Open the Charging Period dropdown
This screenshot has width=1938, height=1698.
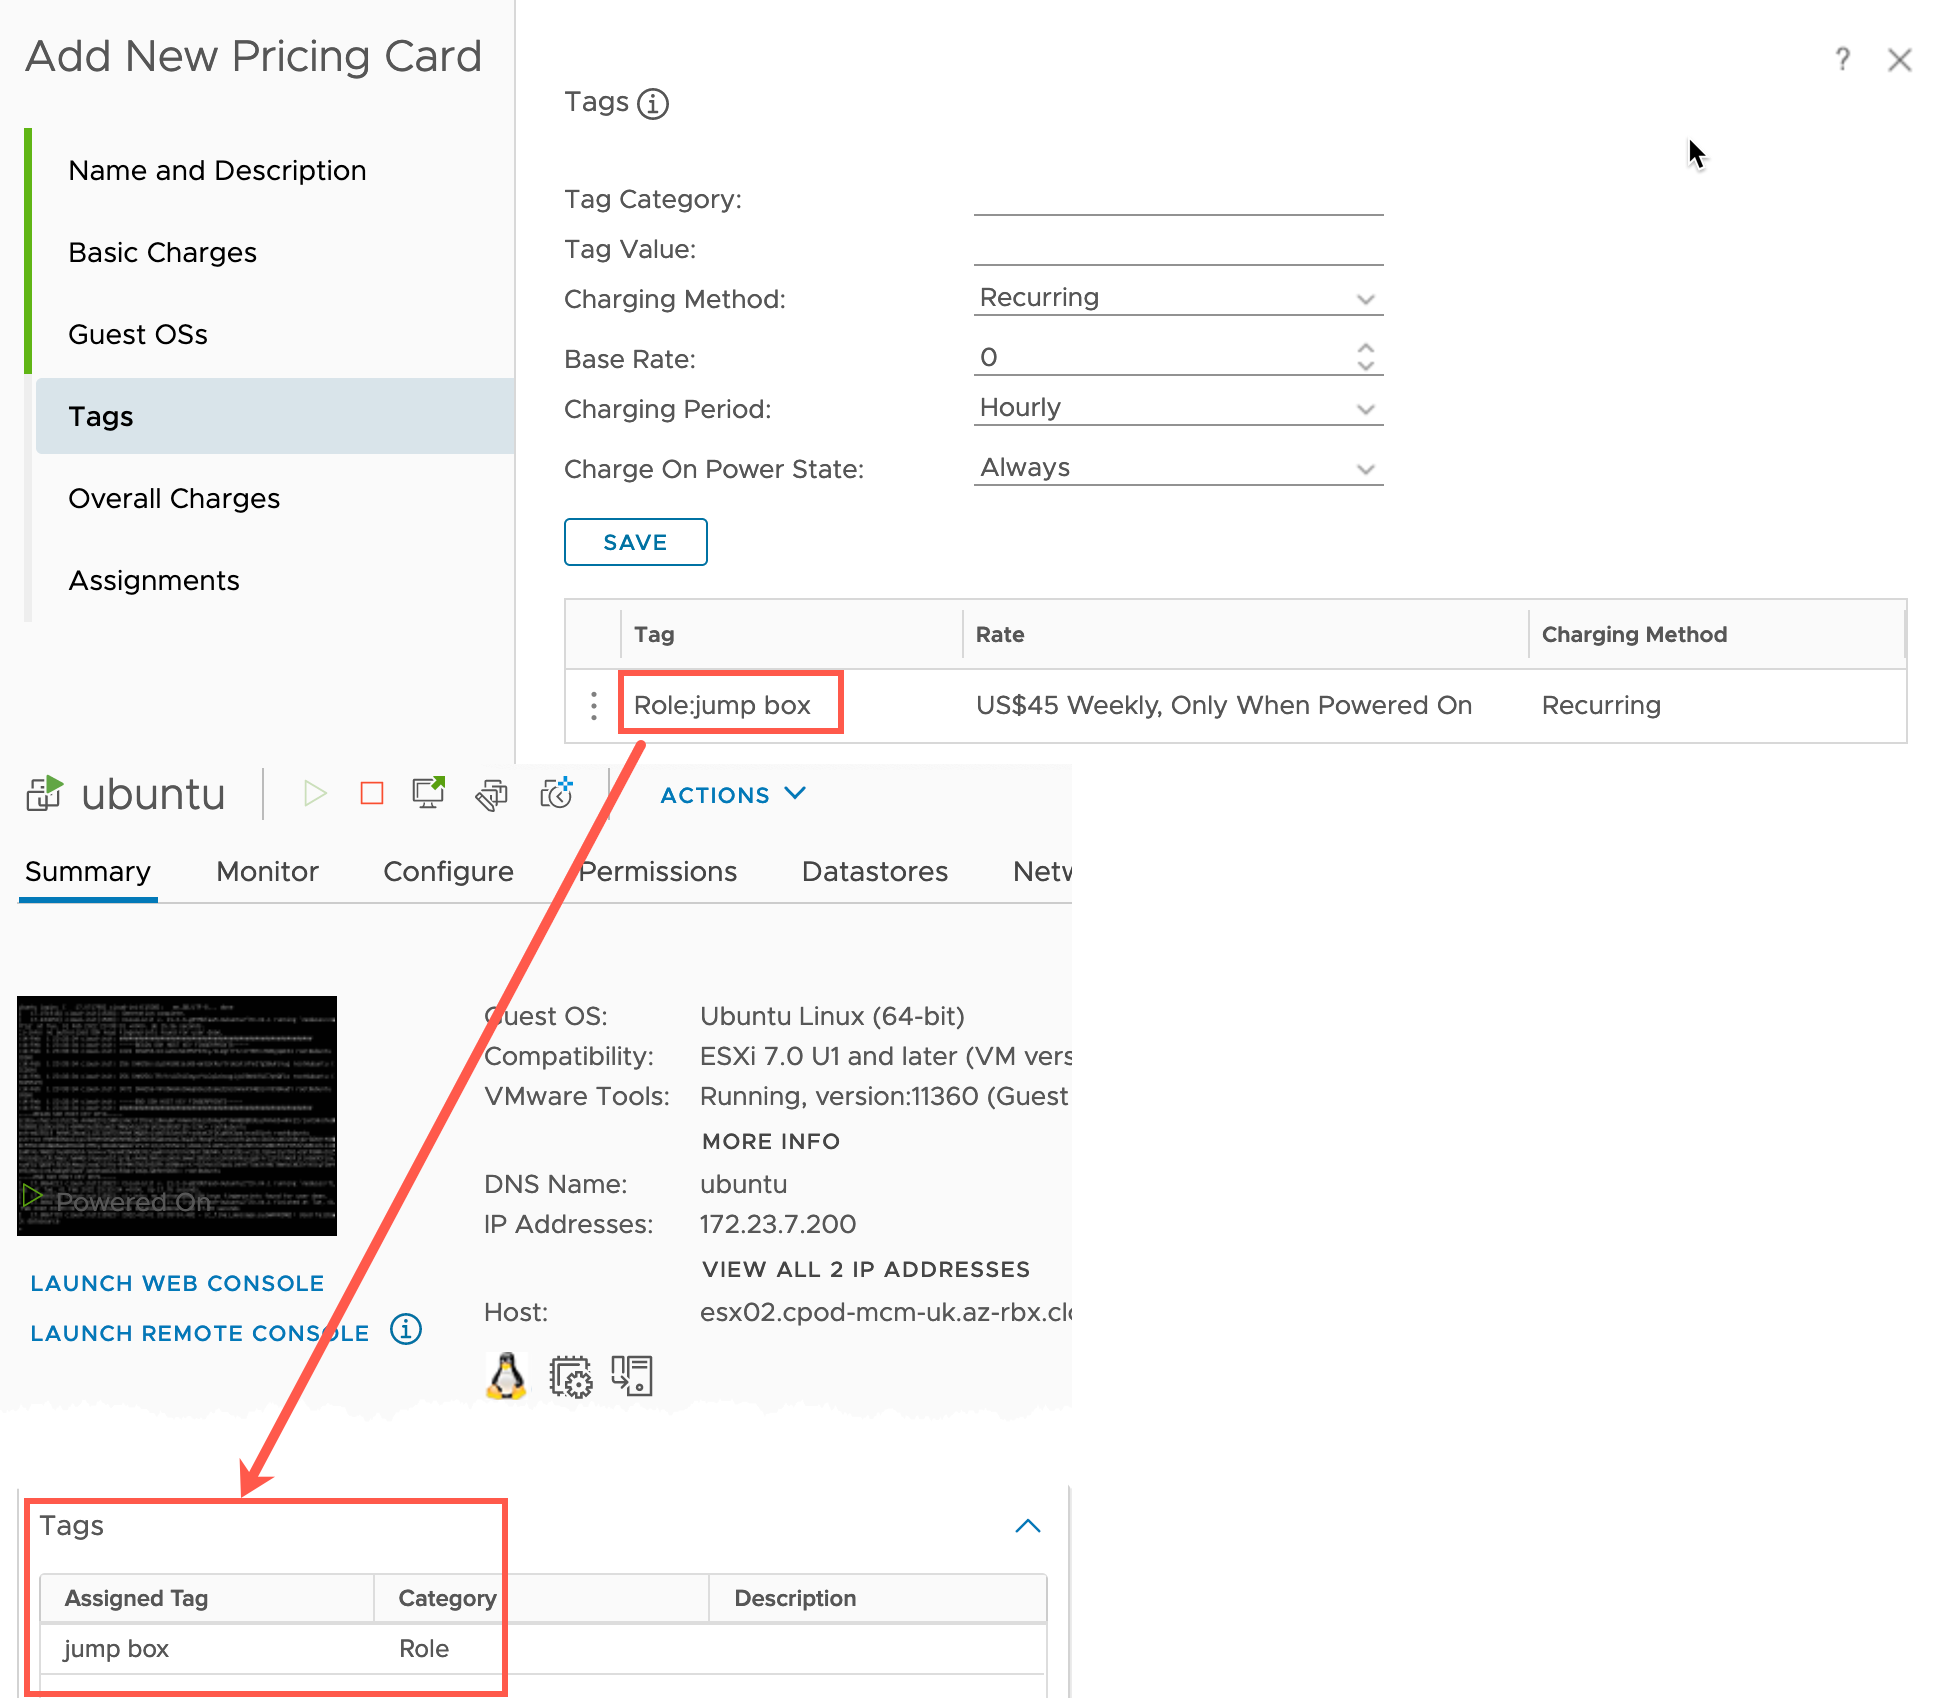1178,408
